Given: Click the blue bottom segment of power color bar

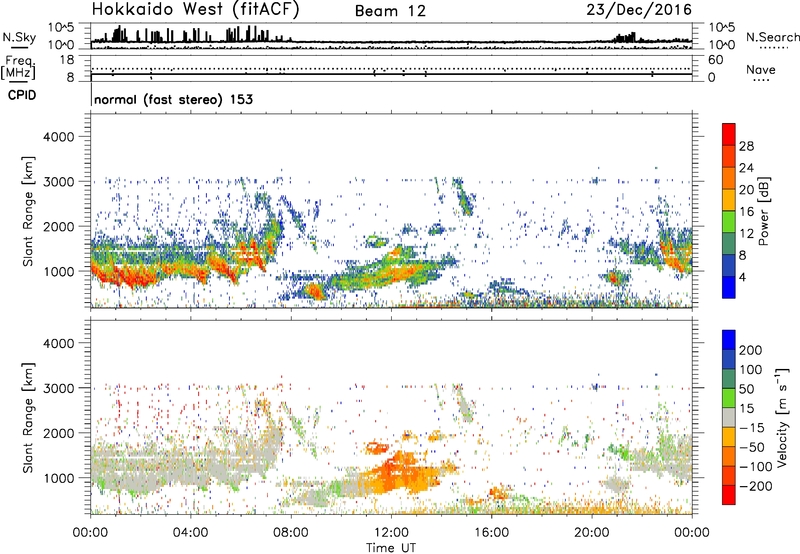Looking at the screenshot, I should (x=729, y=287).
